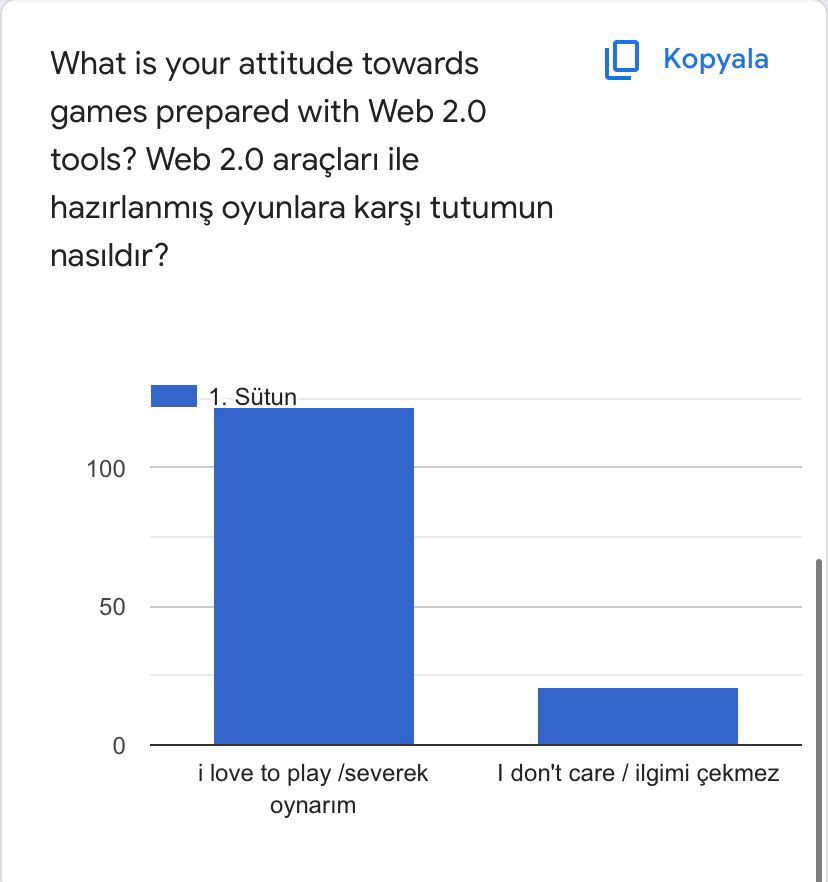Select the label i love to play
Screen dimensions: 828x882
[315, 772]
